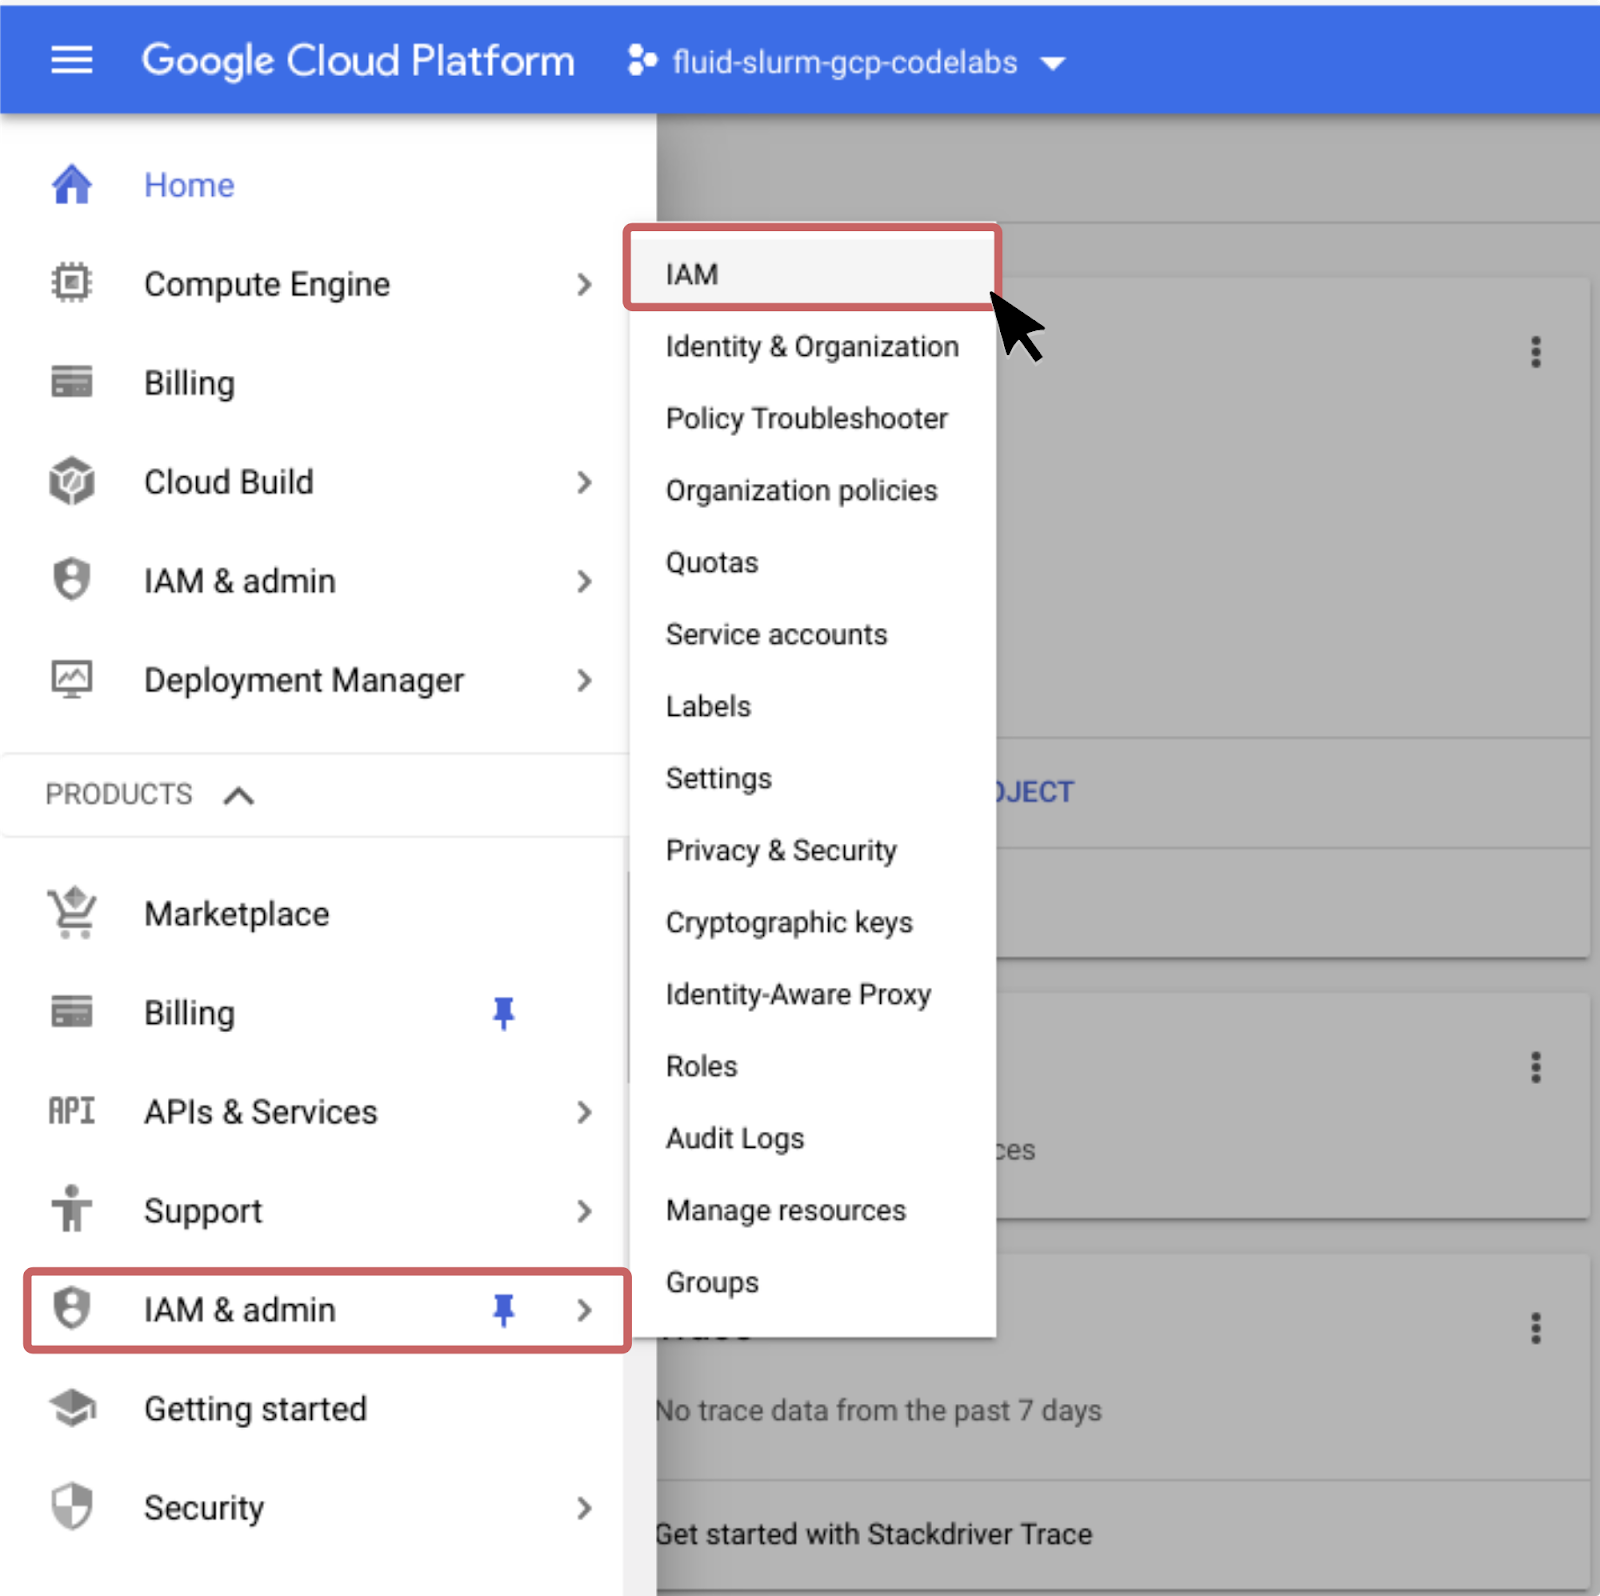
Task: Click the Google Cloud Platform title
Action: (358, 61)
